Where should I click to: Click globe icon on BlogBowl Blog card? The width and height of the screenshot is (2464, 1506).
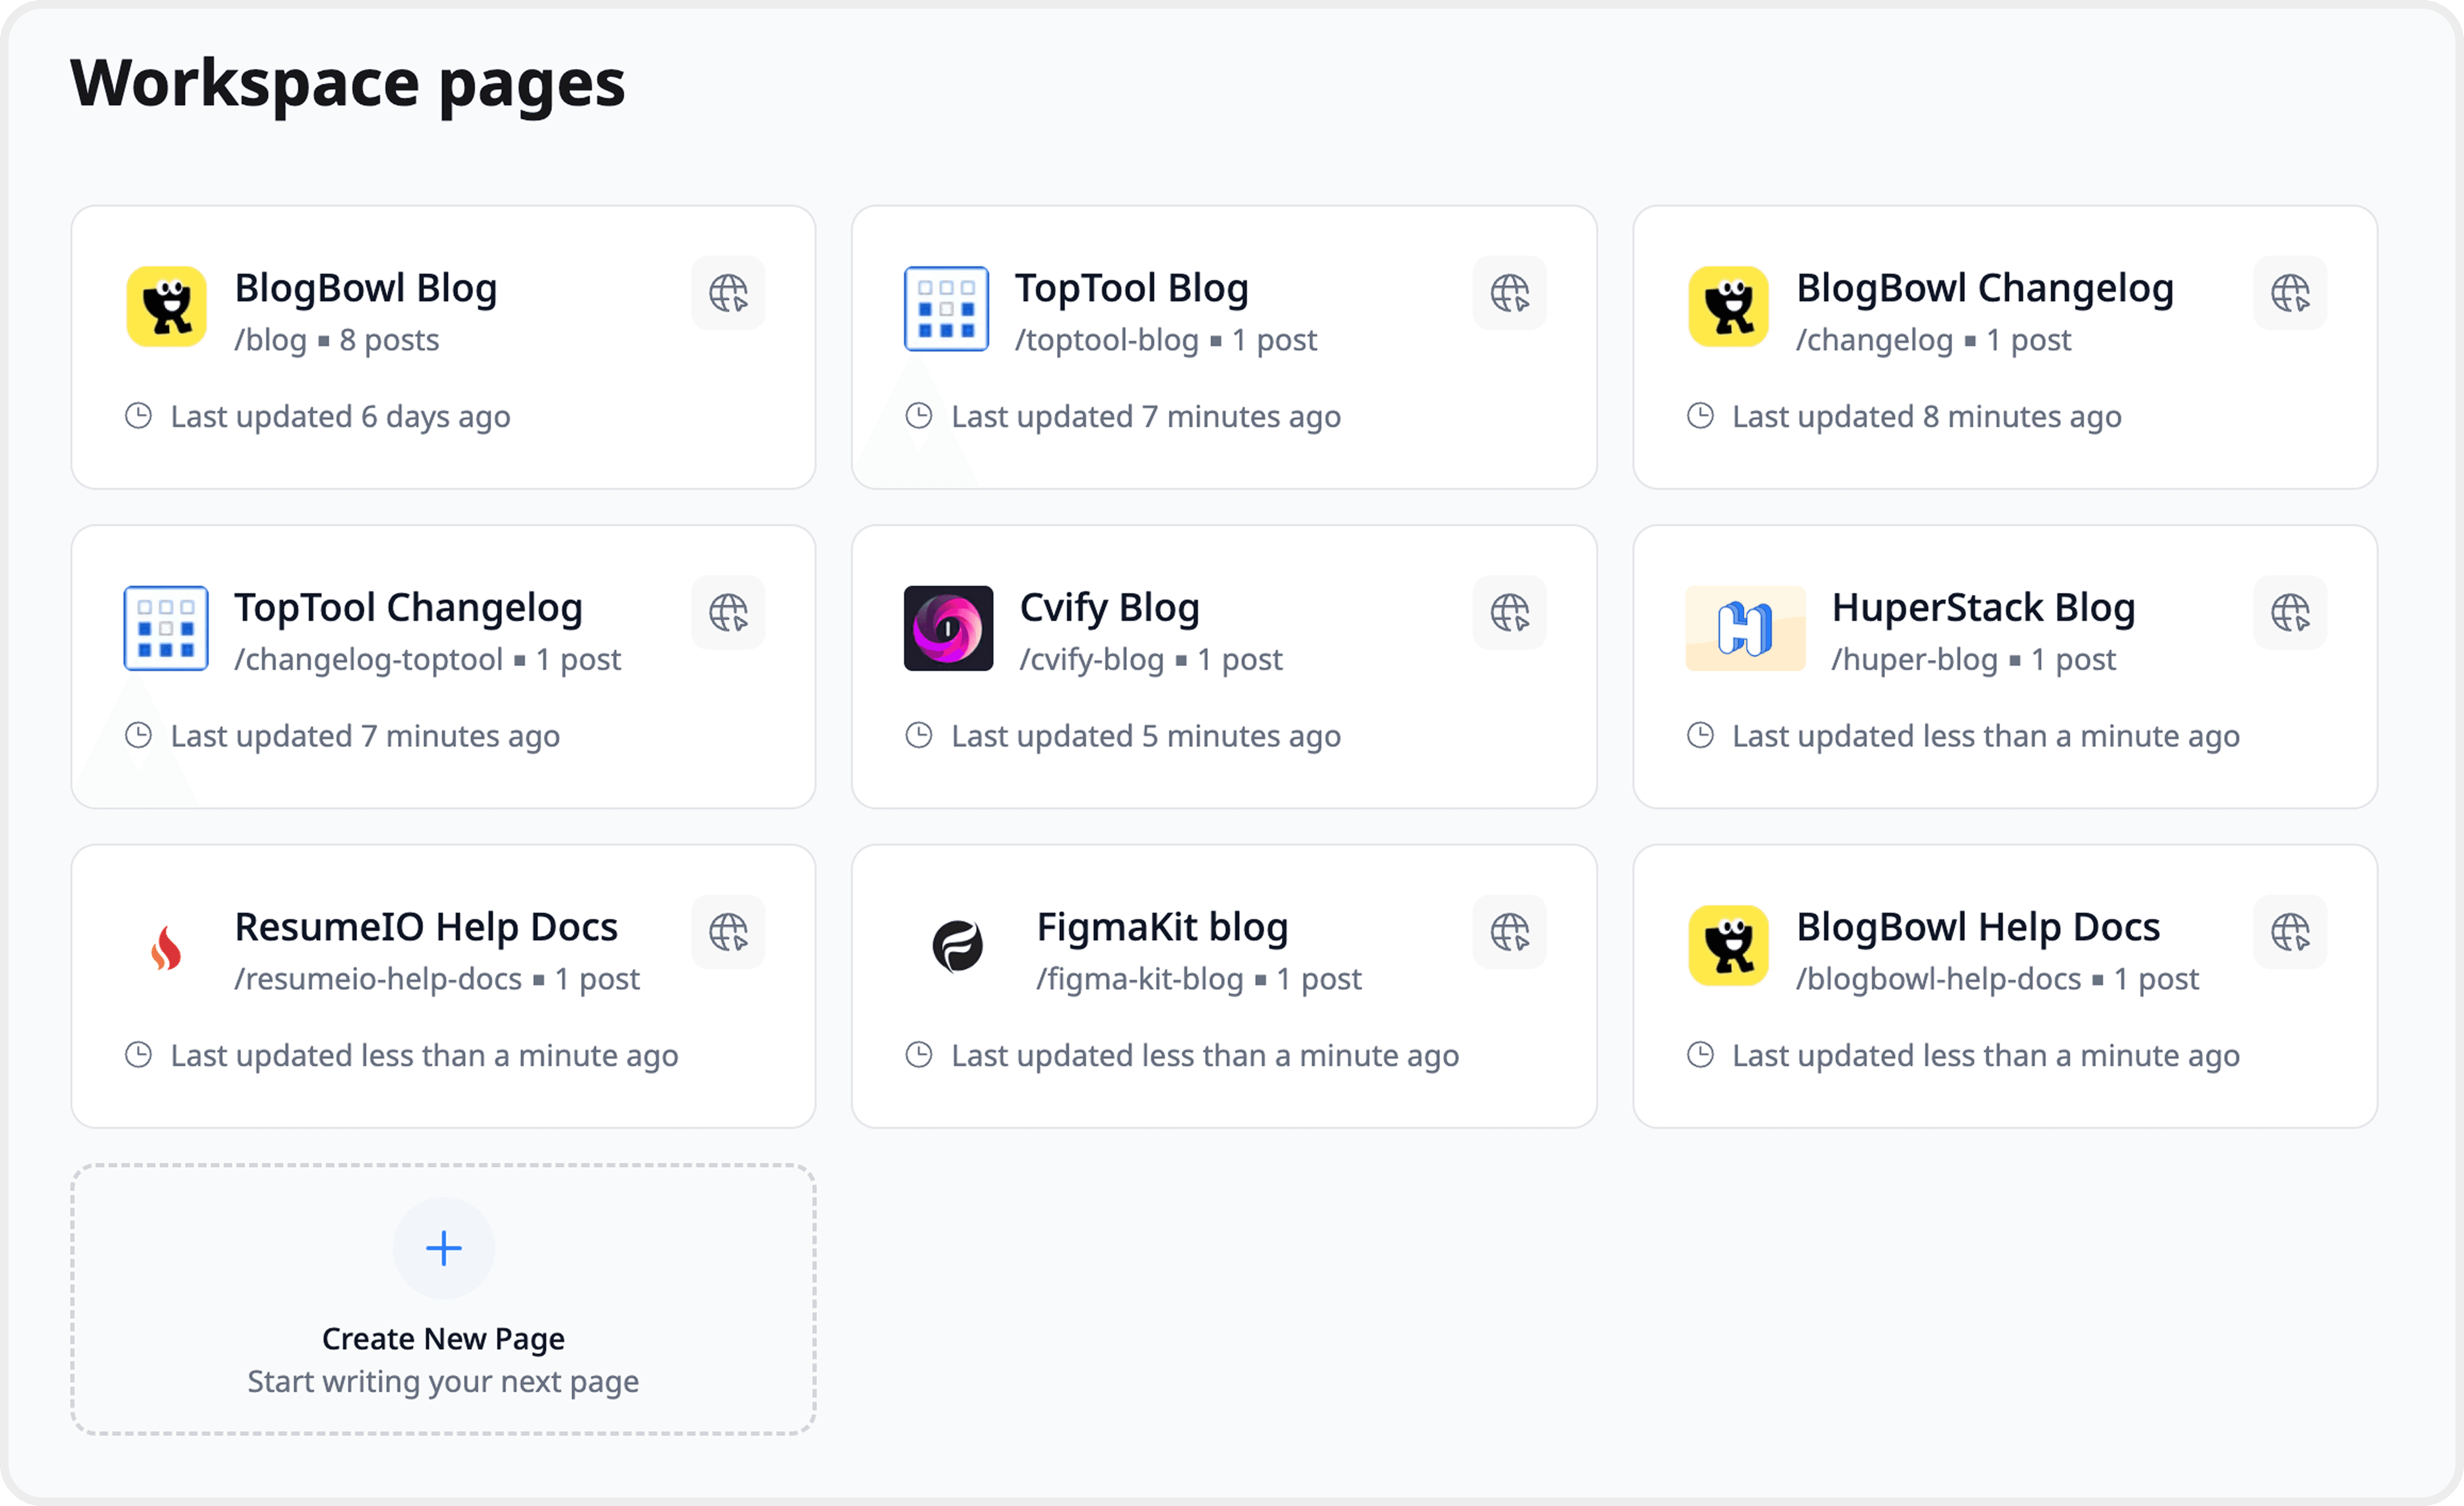click(x=728, y=293)
